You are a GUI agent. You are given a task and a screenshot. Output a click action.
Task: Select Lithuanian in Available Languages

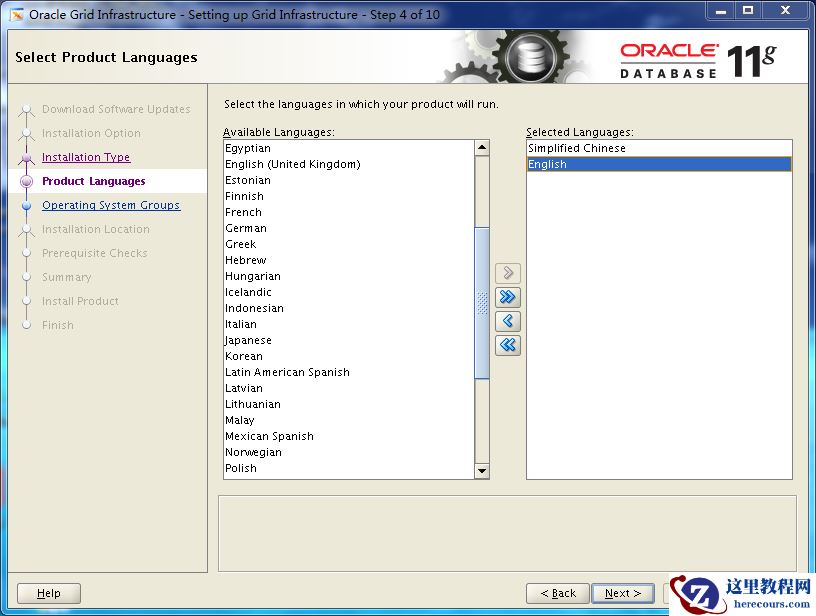[x=349, y=404]
